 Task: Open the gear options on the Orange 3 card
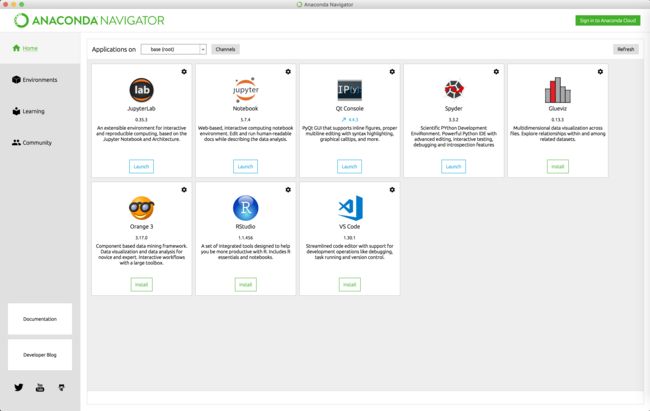[184, 190]
